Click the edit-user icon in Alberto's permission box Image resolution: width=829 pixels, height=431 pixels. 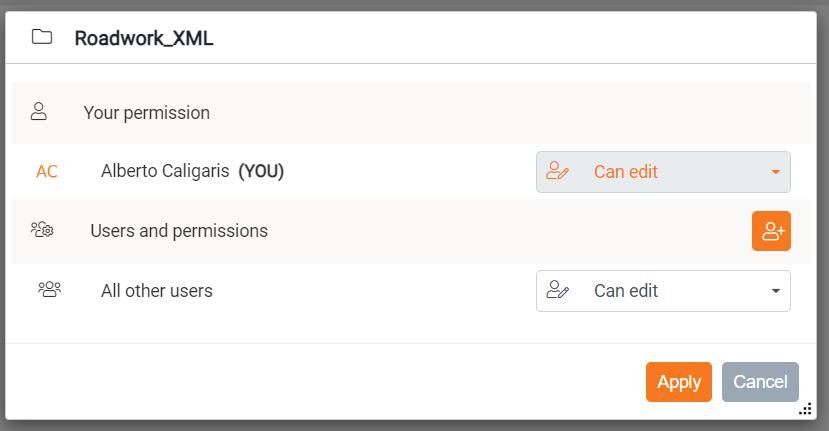click(558, 172)
